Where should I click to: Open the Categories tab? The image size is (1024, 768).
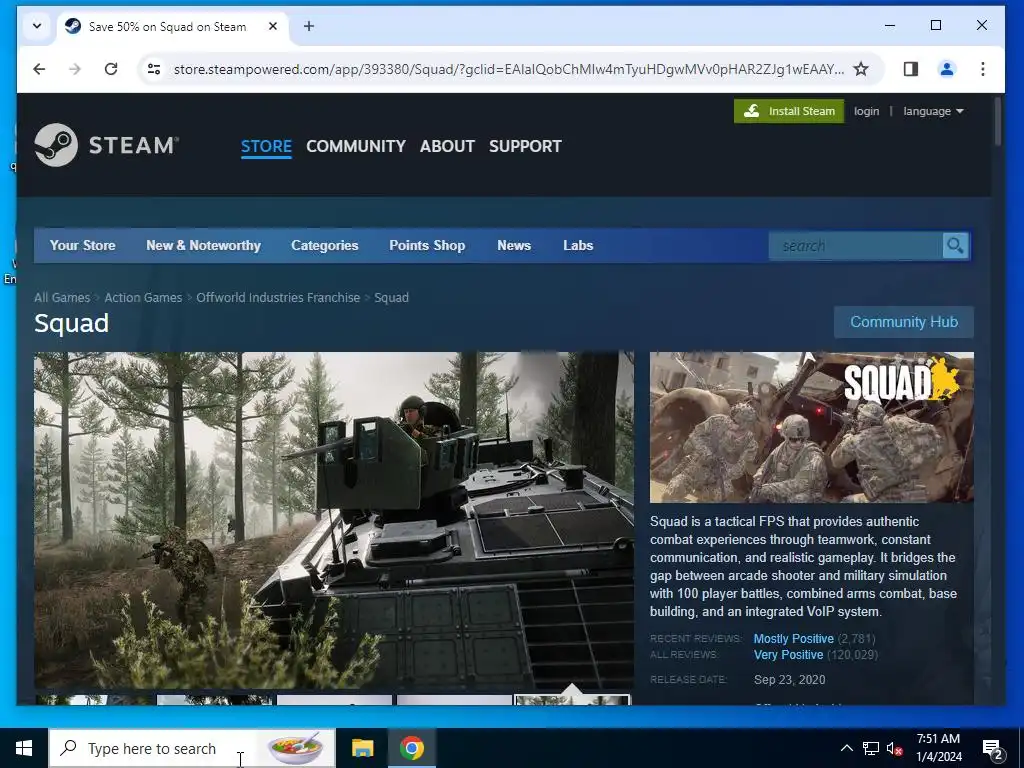click(325, 246)
